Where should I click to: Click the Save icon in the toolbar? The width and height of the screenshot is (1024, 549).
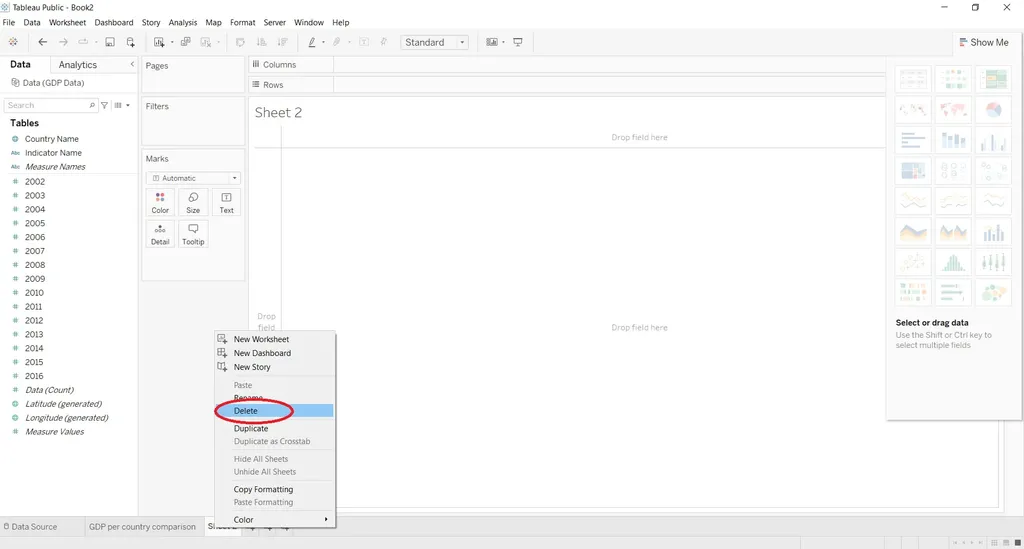110,42
